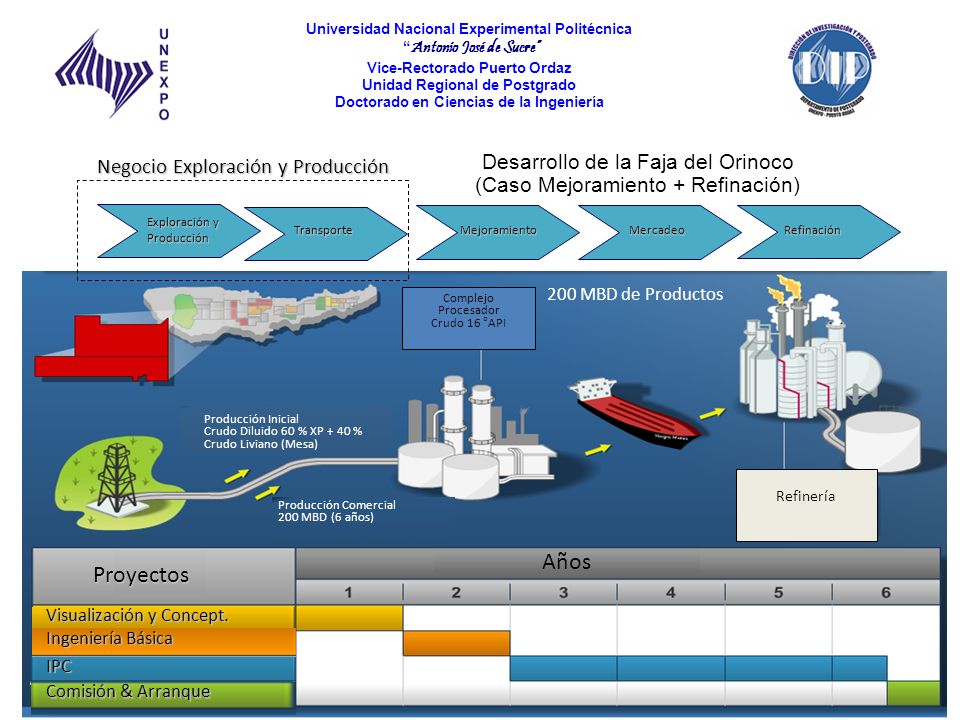
Task: Select the Mercadeo chevron step
Action: point(659,232)
